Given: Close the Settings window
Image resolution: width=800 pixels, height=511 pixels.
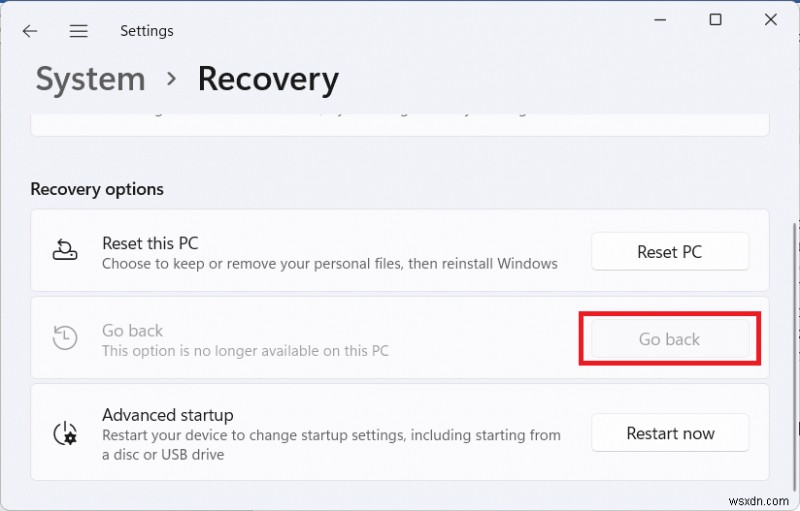Looking at the screenshot, I should [x=770, y=20].
